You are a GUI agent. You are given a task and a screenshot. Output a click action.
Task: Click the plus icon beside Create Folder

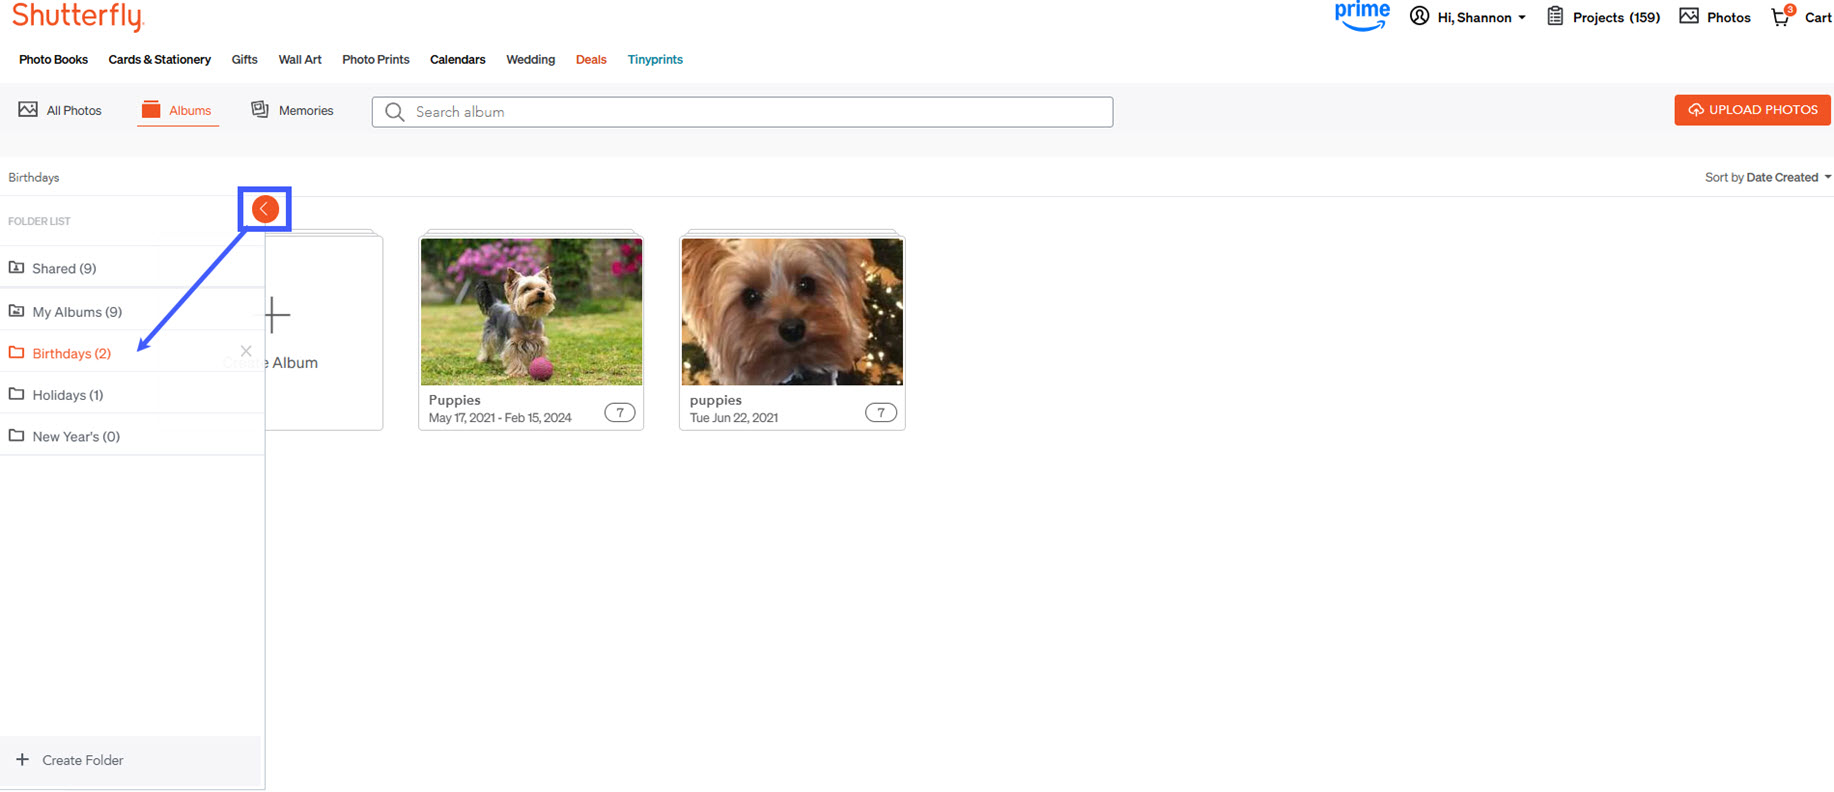pos(22,760)
